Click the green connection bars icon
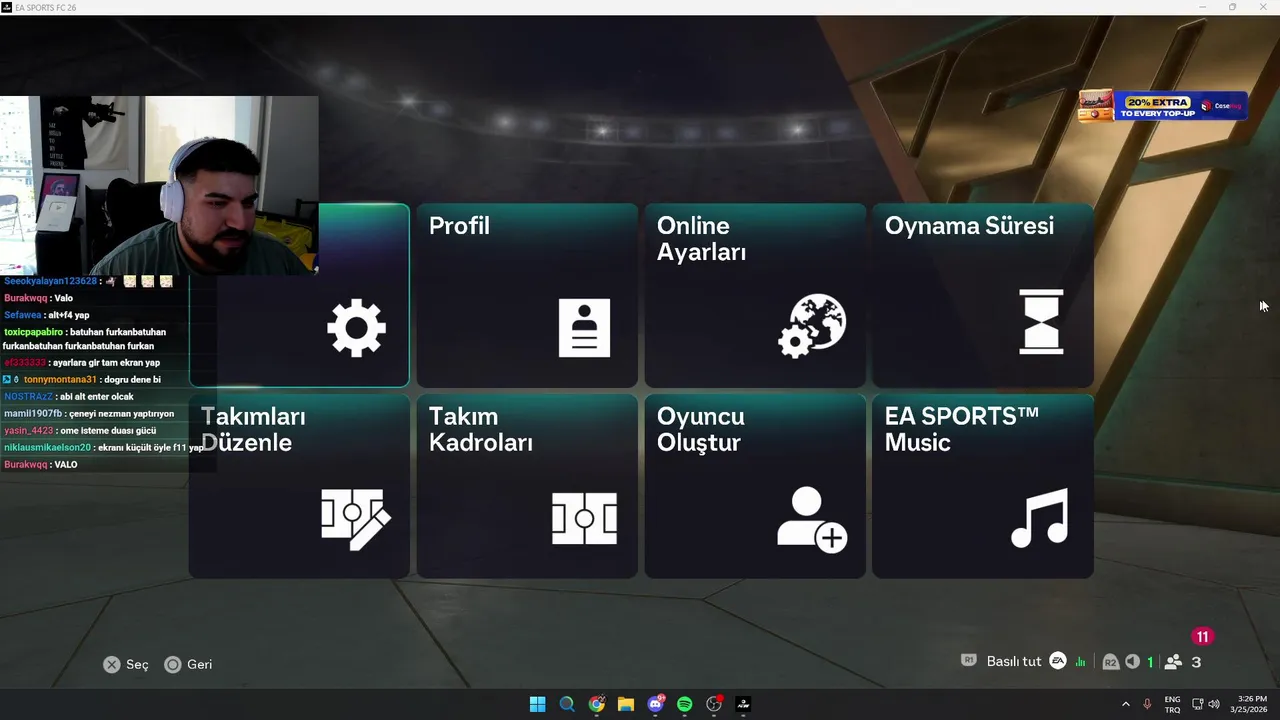Image resolution: width=1280 pixels, height=720 pixels. coord(1080,662)
